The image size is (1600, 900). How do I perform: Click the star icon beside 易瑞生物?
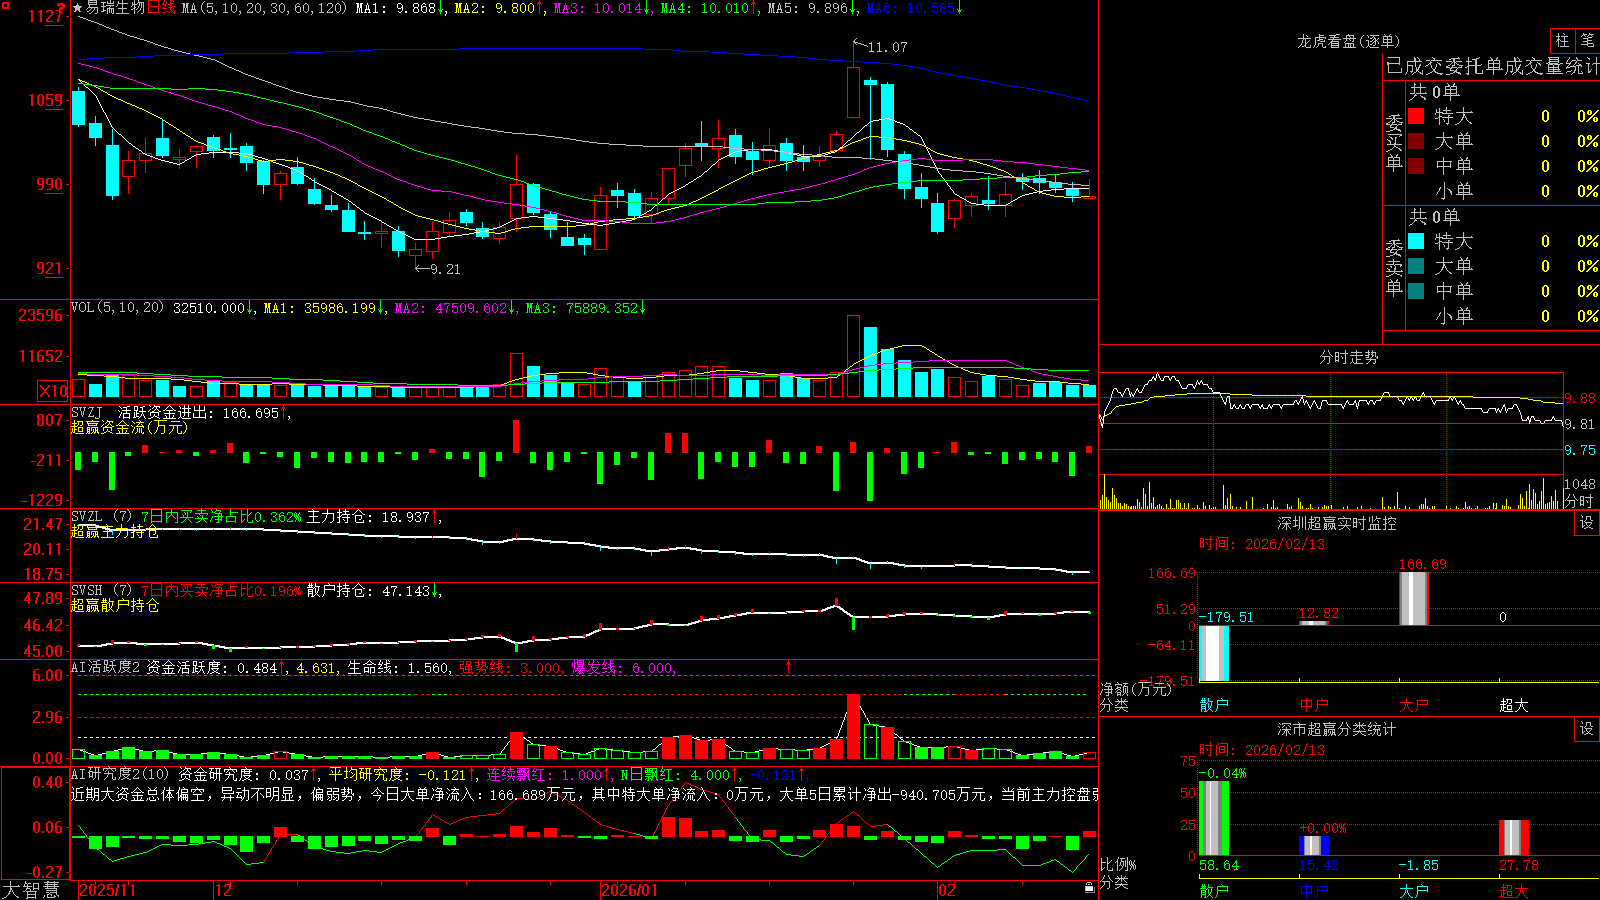[78, 8]
